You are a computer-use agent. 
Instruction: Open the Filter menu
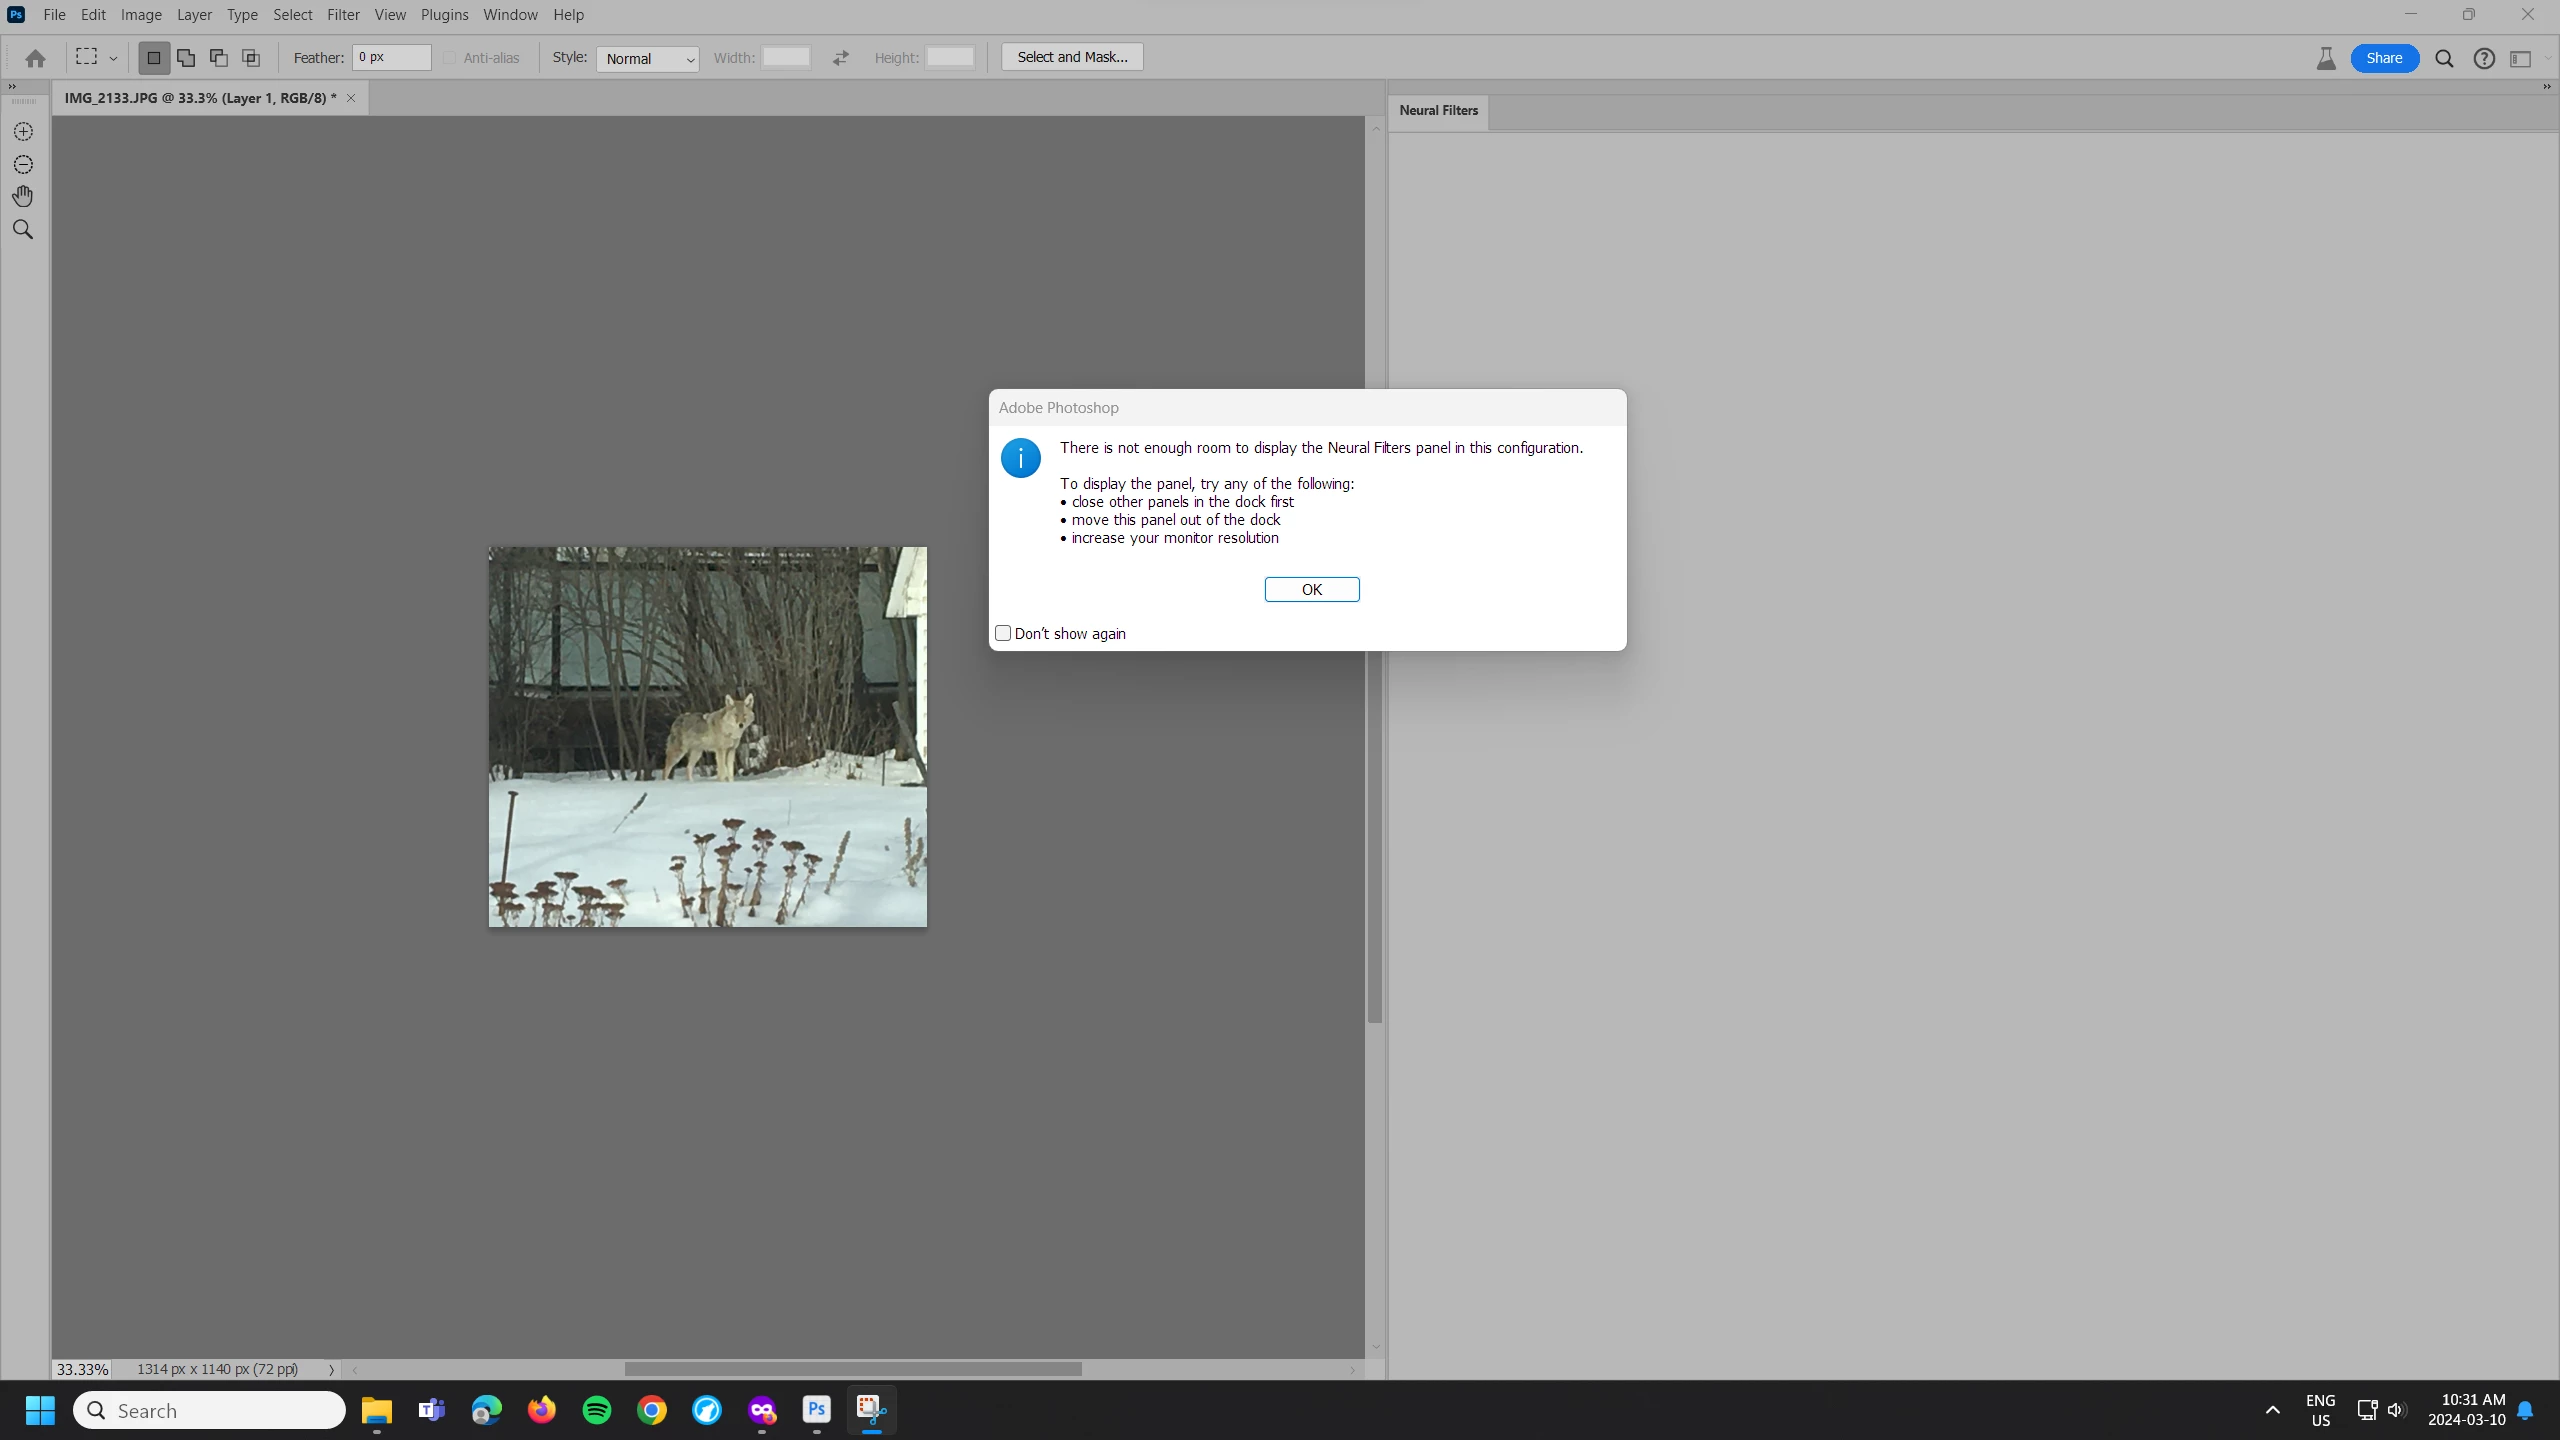pos(343,15)
